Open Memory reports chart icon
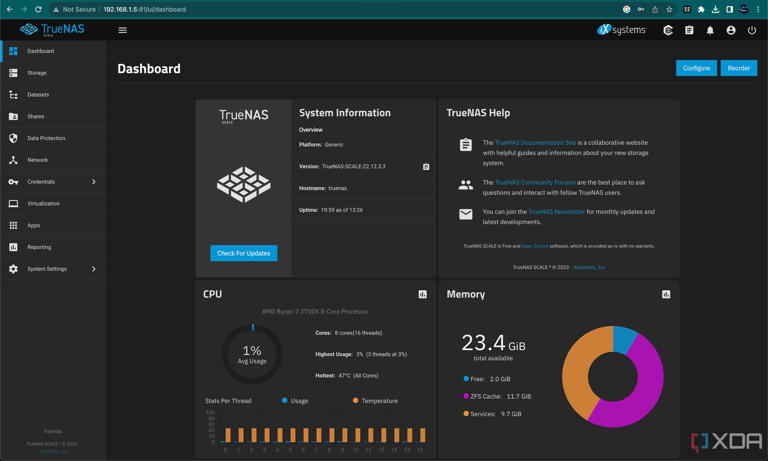 tap(666, 294)
